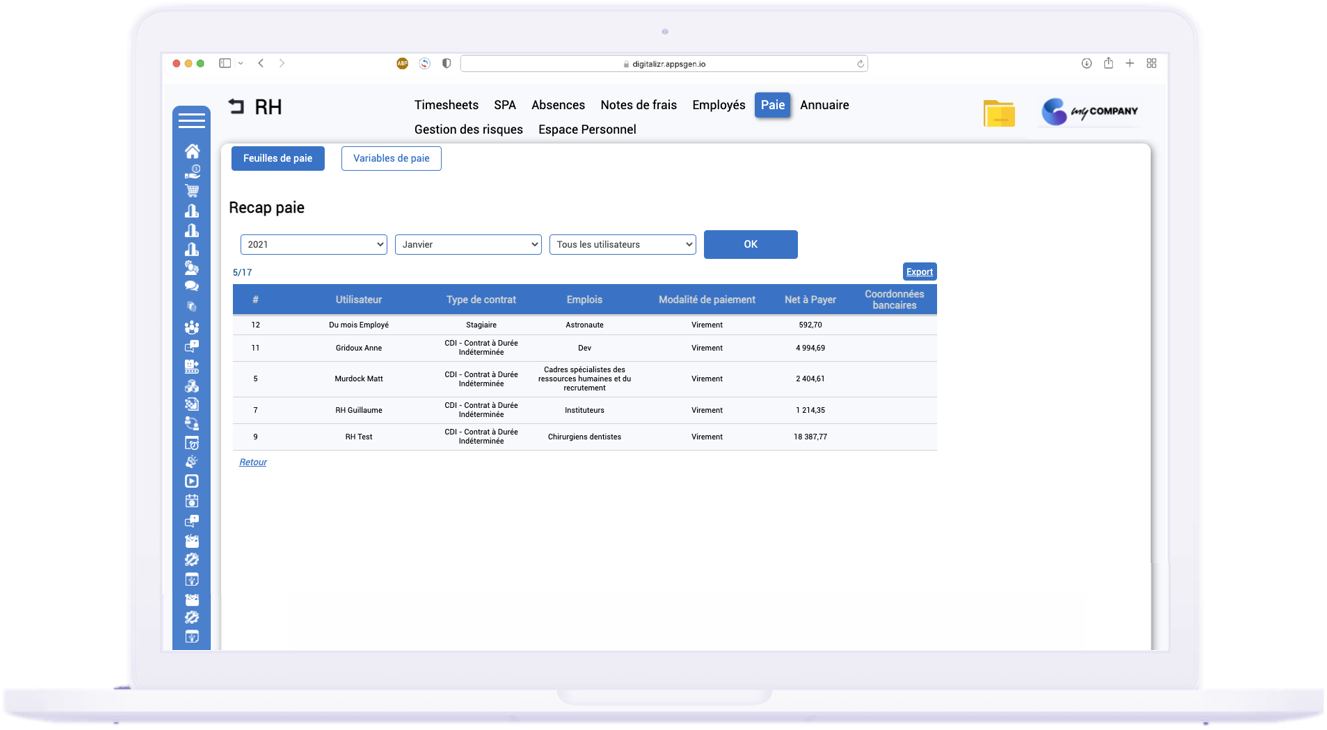The image size is (1327, 730).
Task: Click the Coordonnées bancaires column header
Action: pyautogui.click(x=894, y=300)
